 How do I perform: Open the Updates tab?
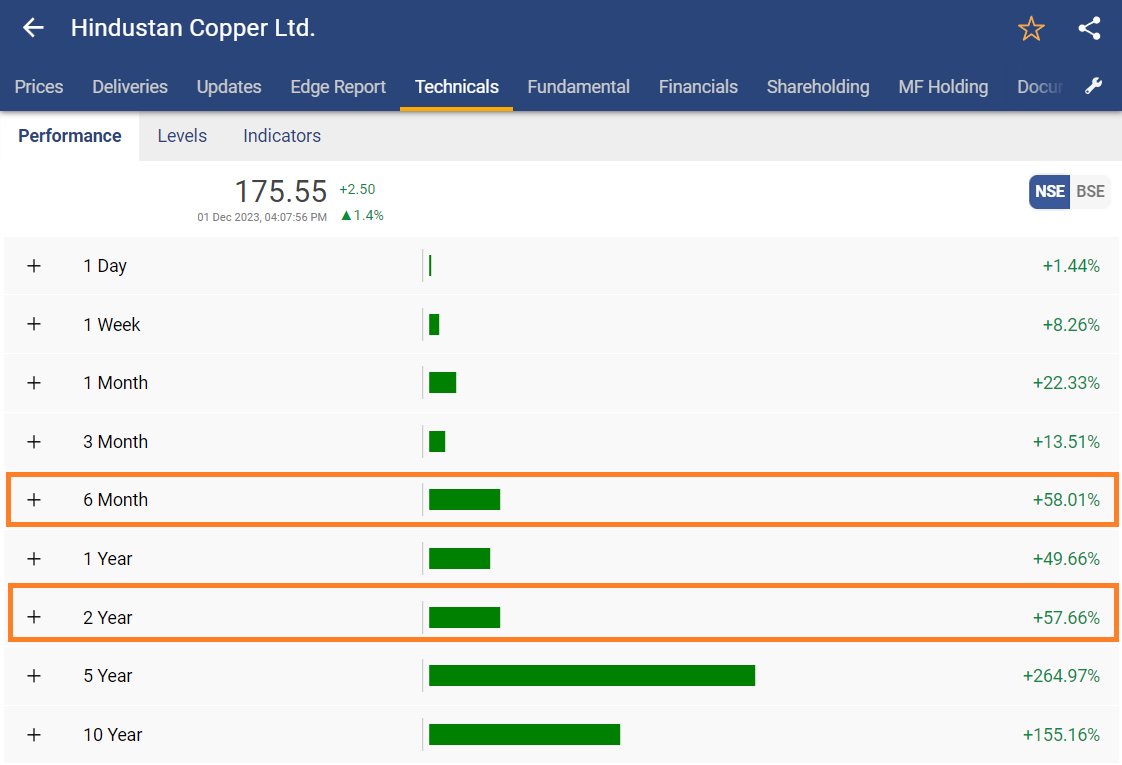pos(229,87)
